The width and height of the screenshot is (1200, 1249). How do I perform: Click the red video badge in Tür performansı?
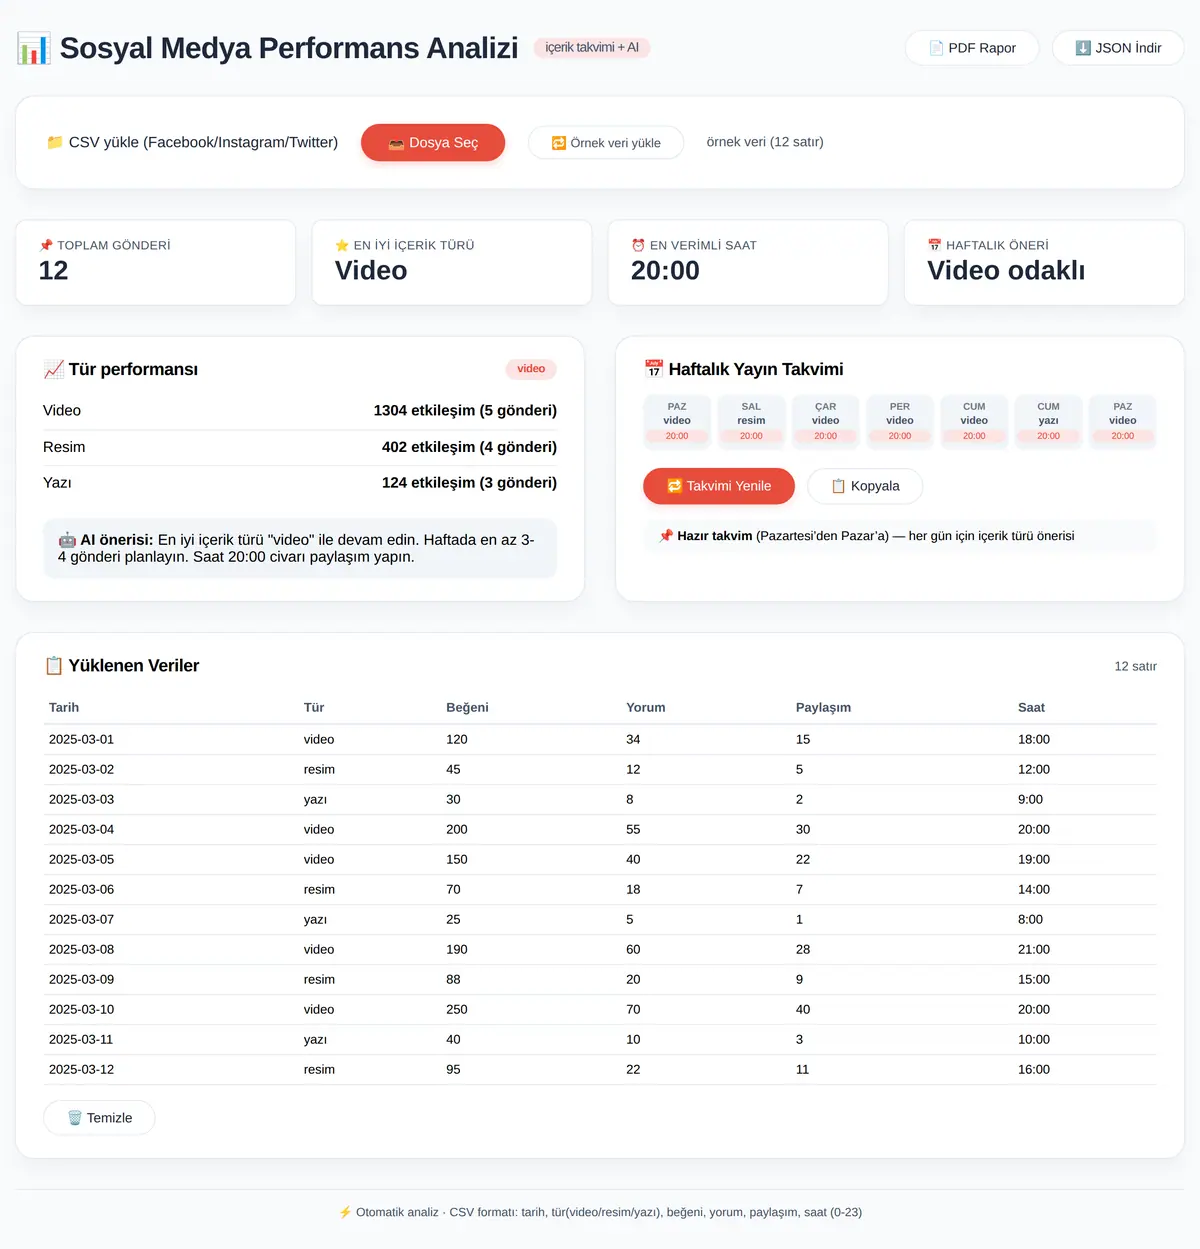click(531, 369)
